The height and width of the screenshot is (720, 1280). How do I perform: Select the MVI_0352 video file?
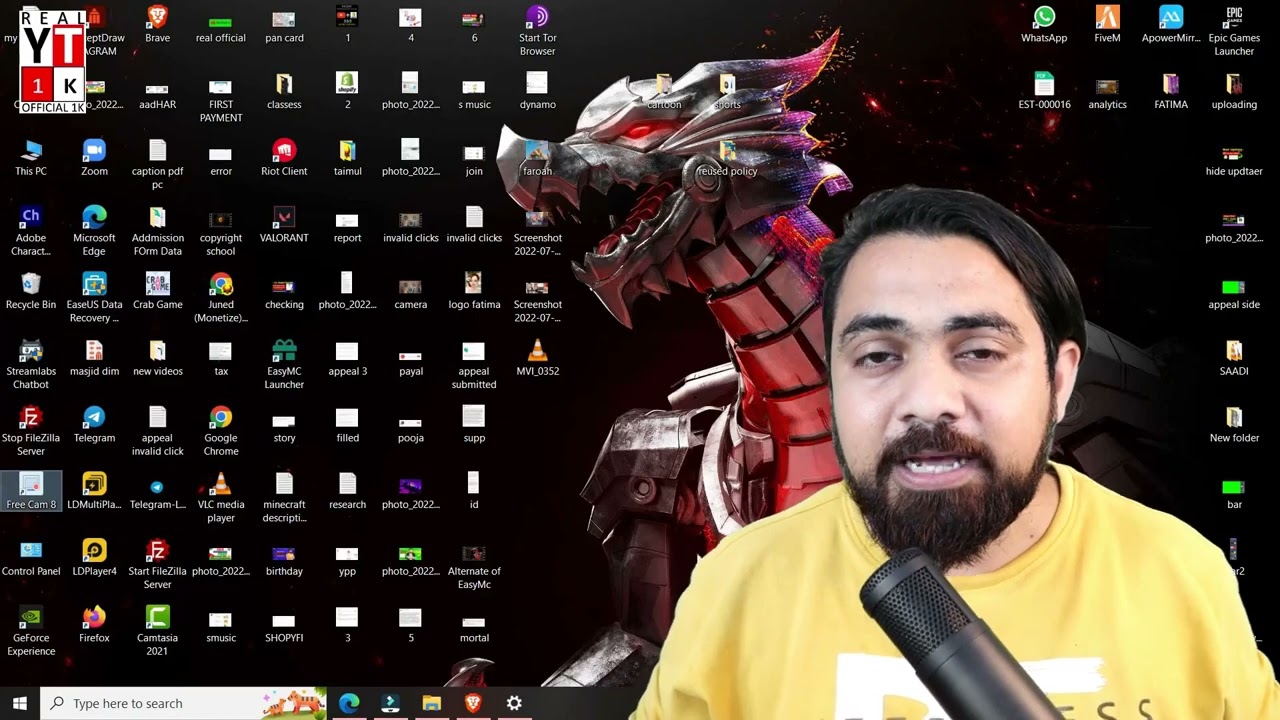click(537, 358)
